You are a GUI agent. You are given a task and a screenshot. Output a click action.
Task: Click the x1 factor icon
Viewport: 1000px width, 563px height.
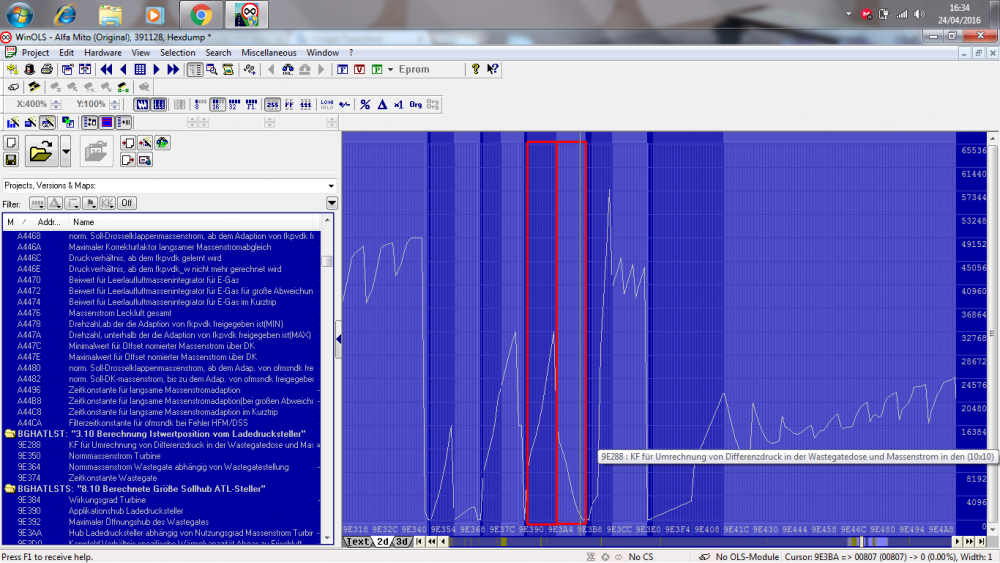click(399, 105)
